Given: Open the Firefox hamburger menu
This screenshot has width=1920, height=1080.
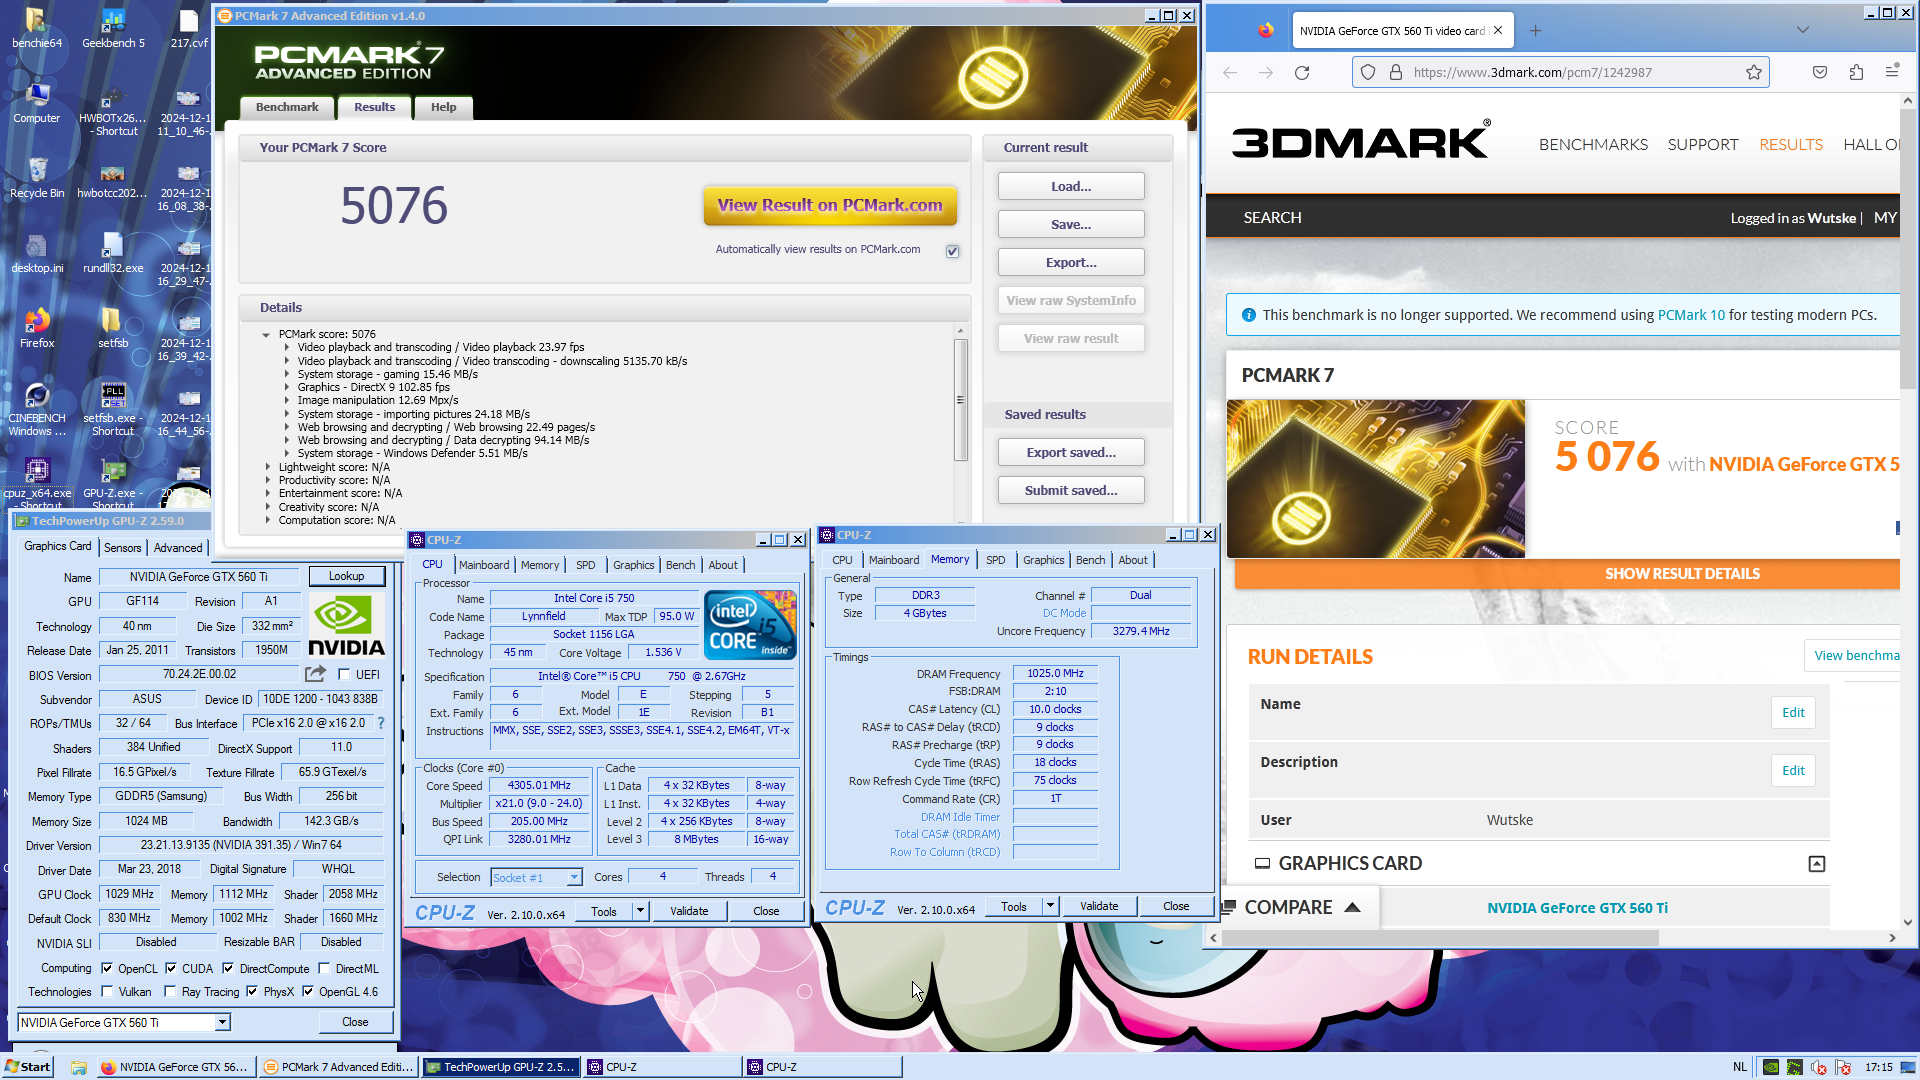Looking at the screenshot, I should (x=1891, y=72).
